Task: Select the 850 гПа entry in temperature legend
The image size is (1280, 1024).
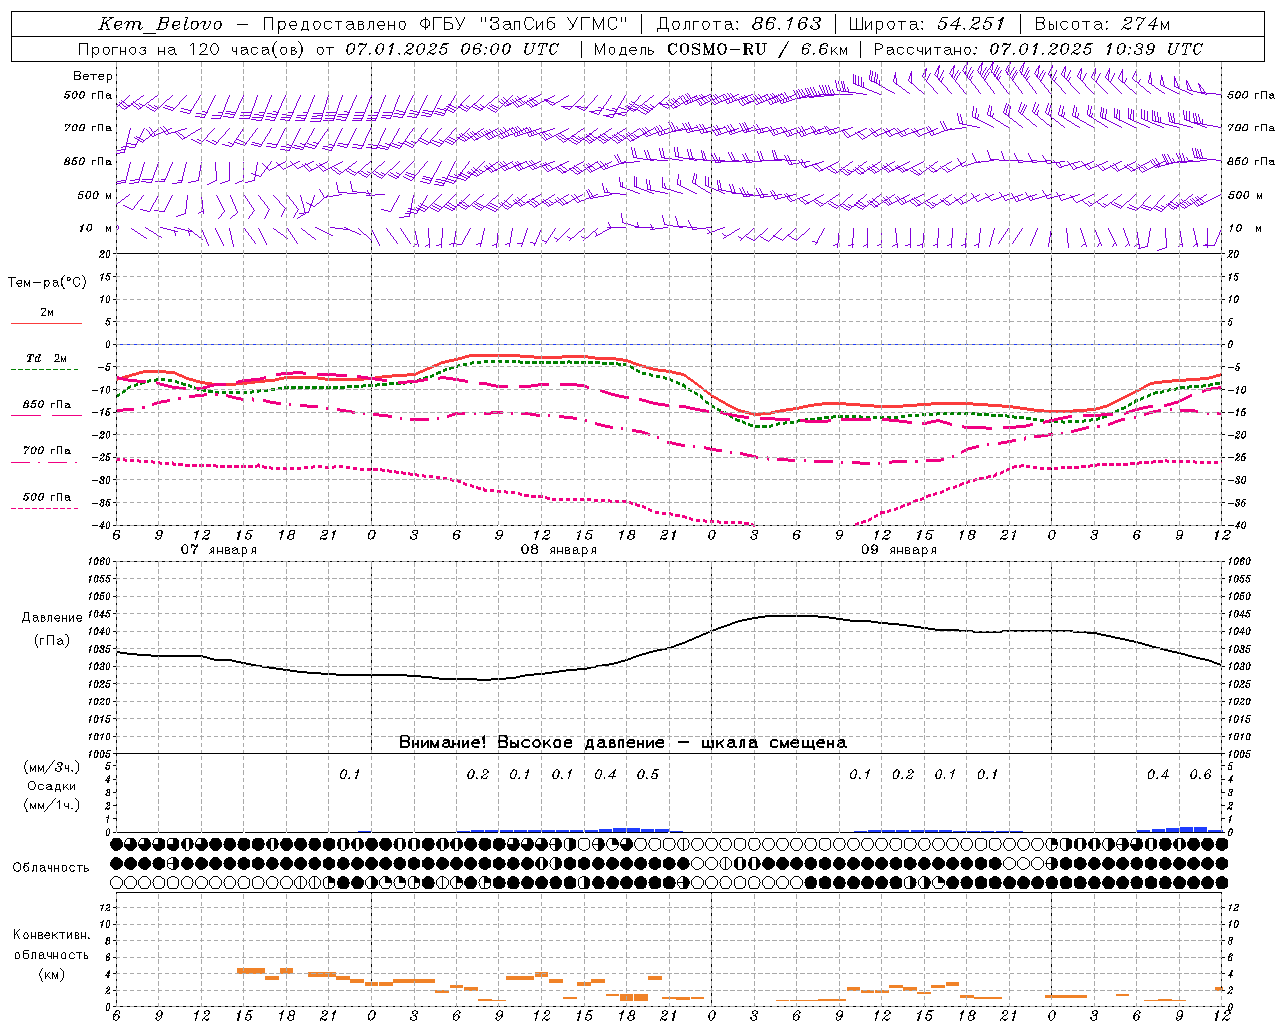Action: (47, 405)
